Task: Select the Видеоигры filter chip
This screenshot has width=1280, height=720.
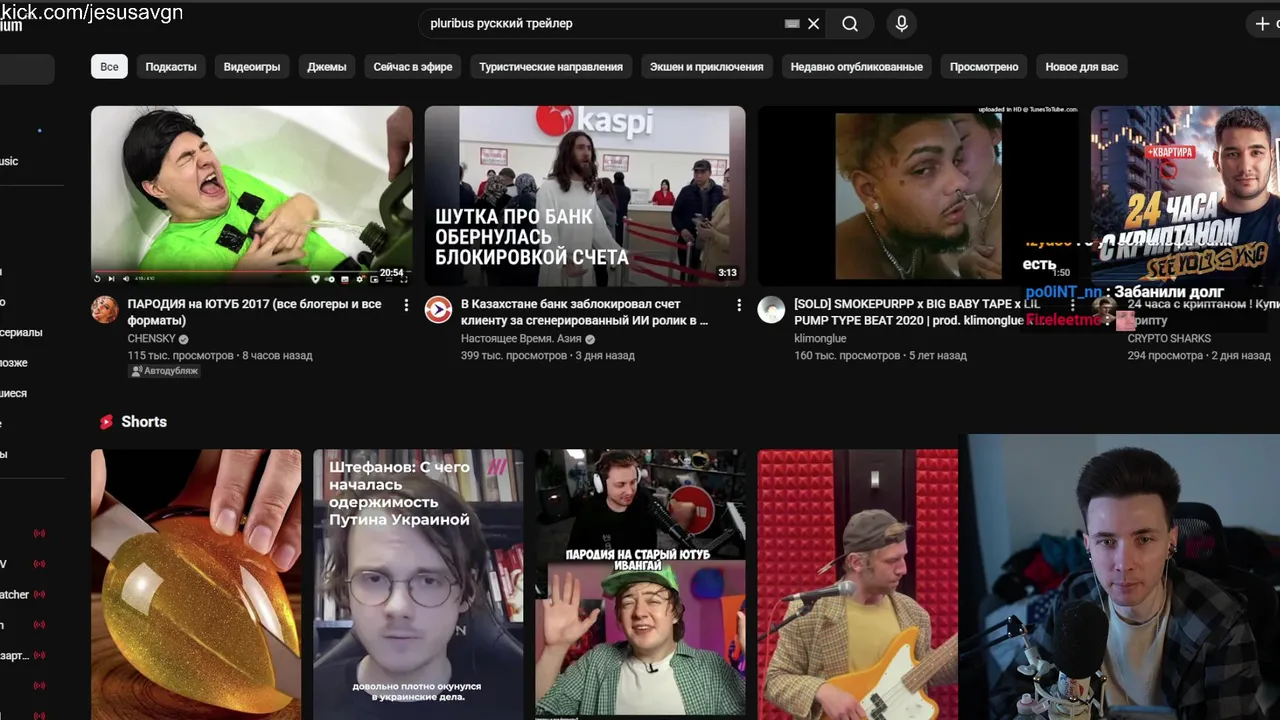Action: click(252, 67)
